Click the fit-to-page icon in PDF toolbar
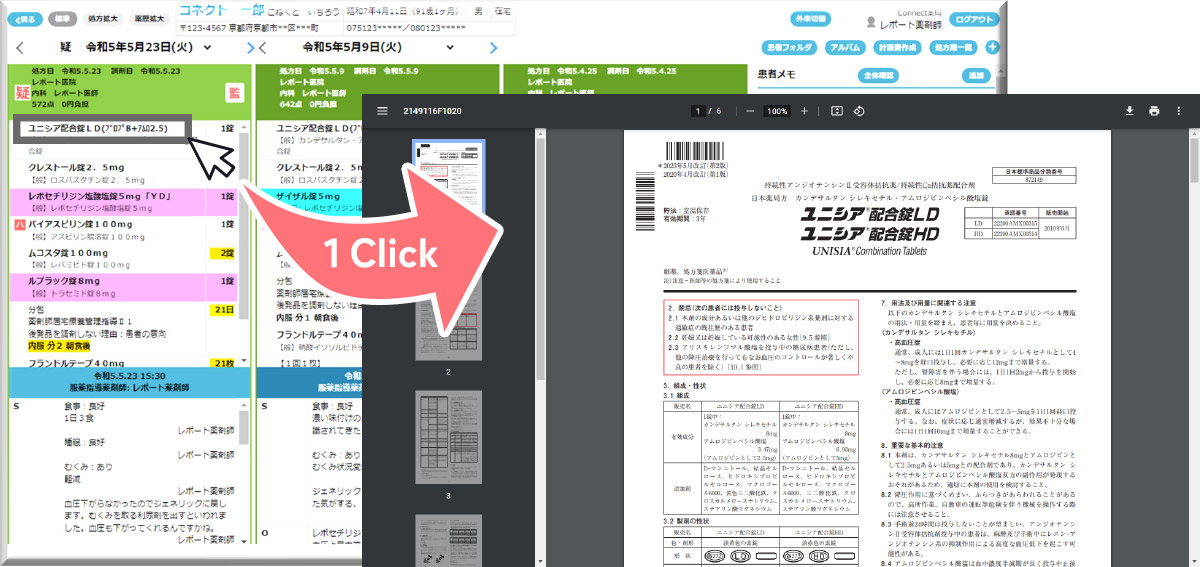 [x=837, y=111]
